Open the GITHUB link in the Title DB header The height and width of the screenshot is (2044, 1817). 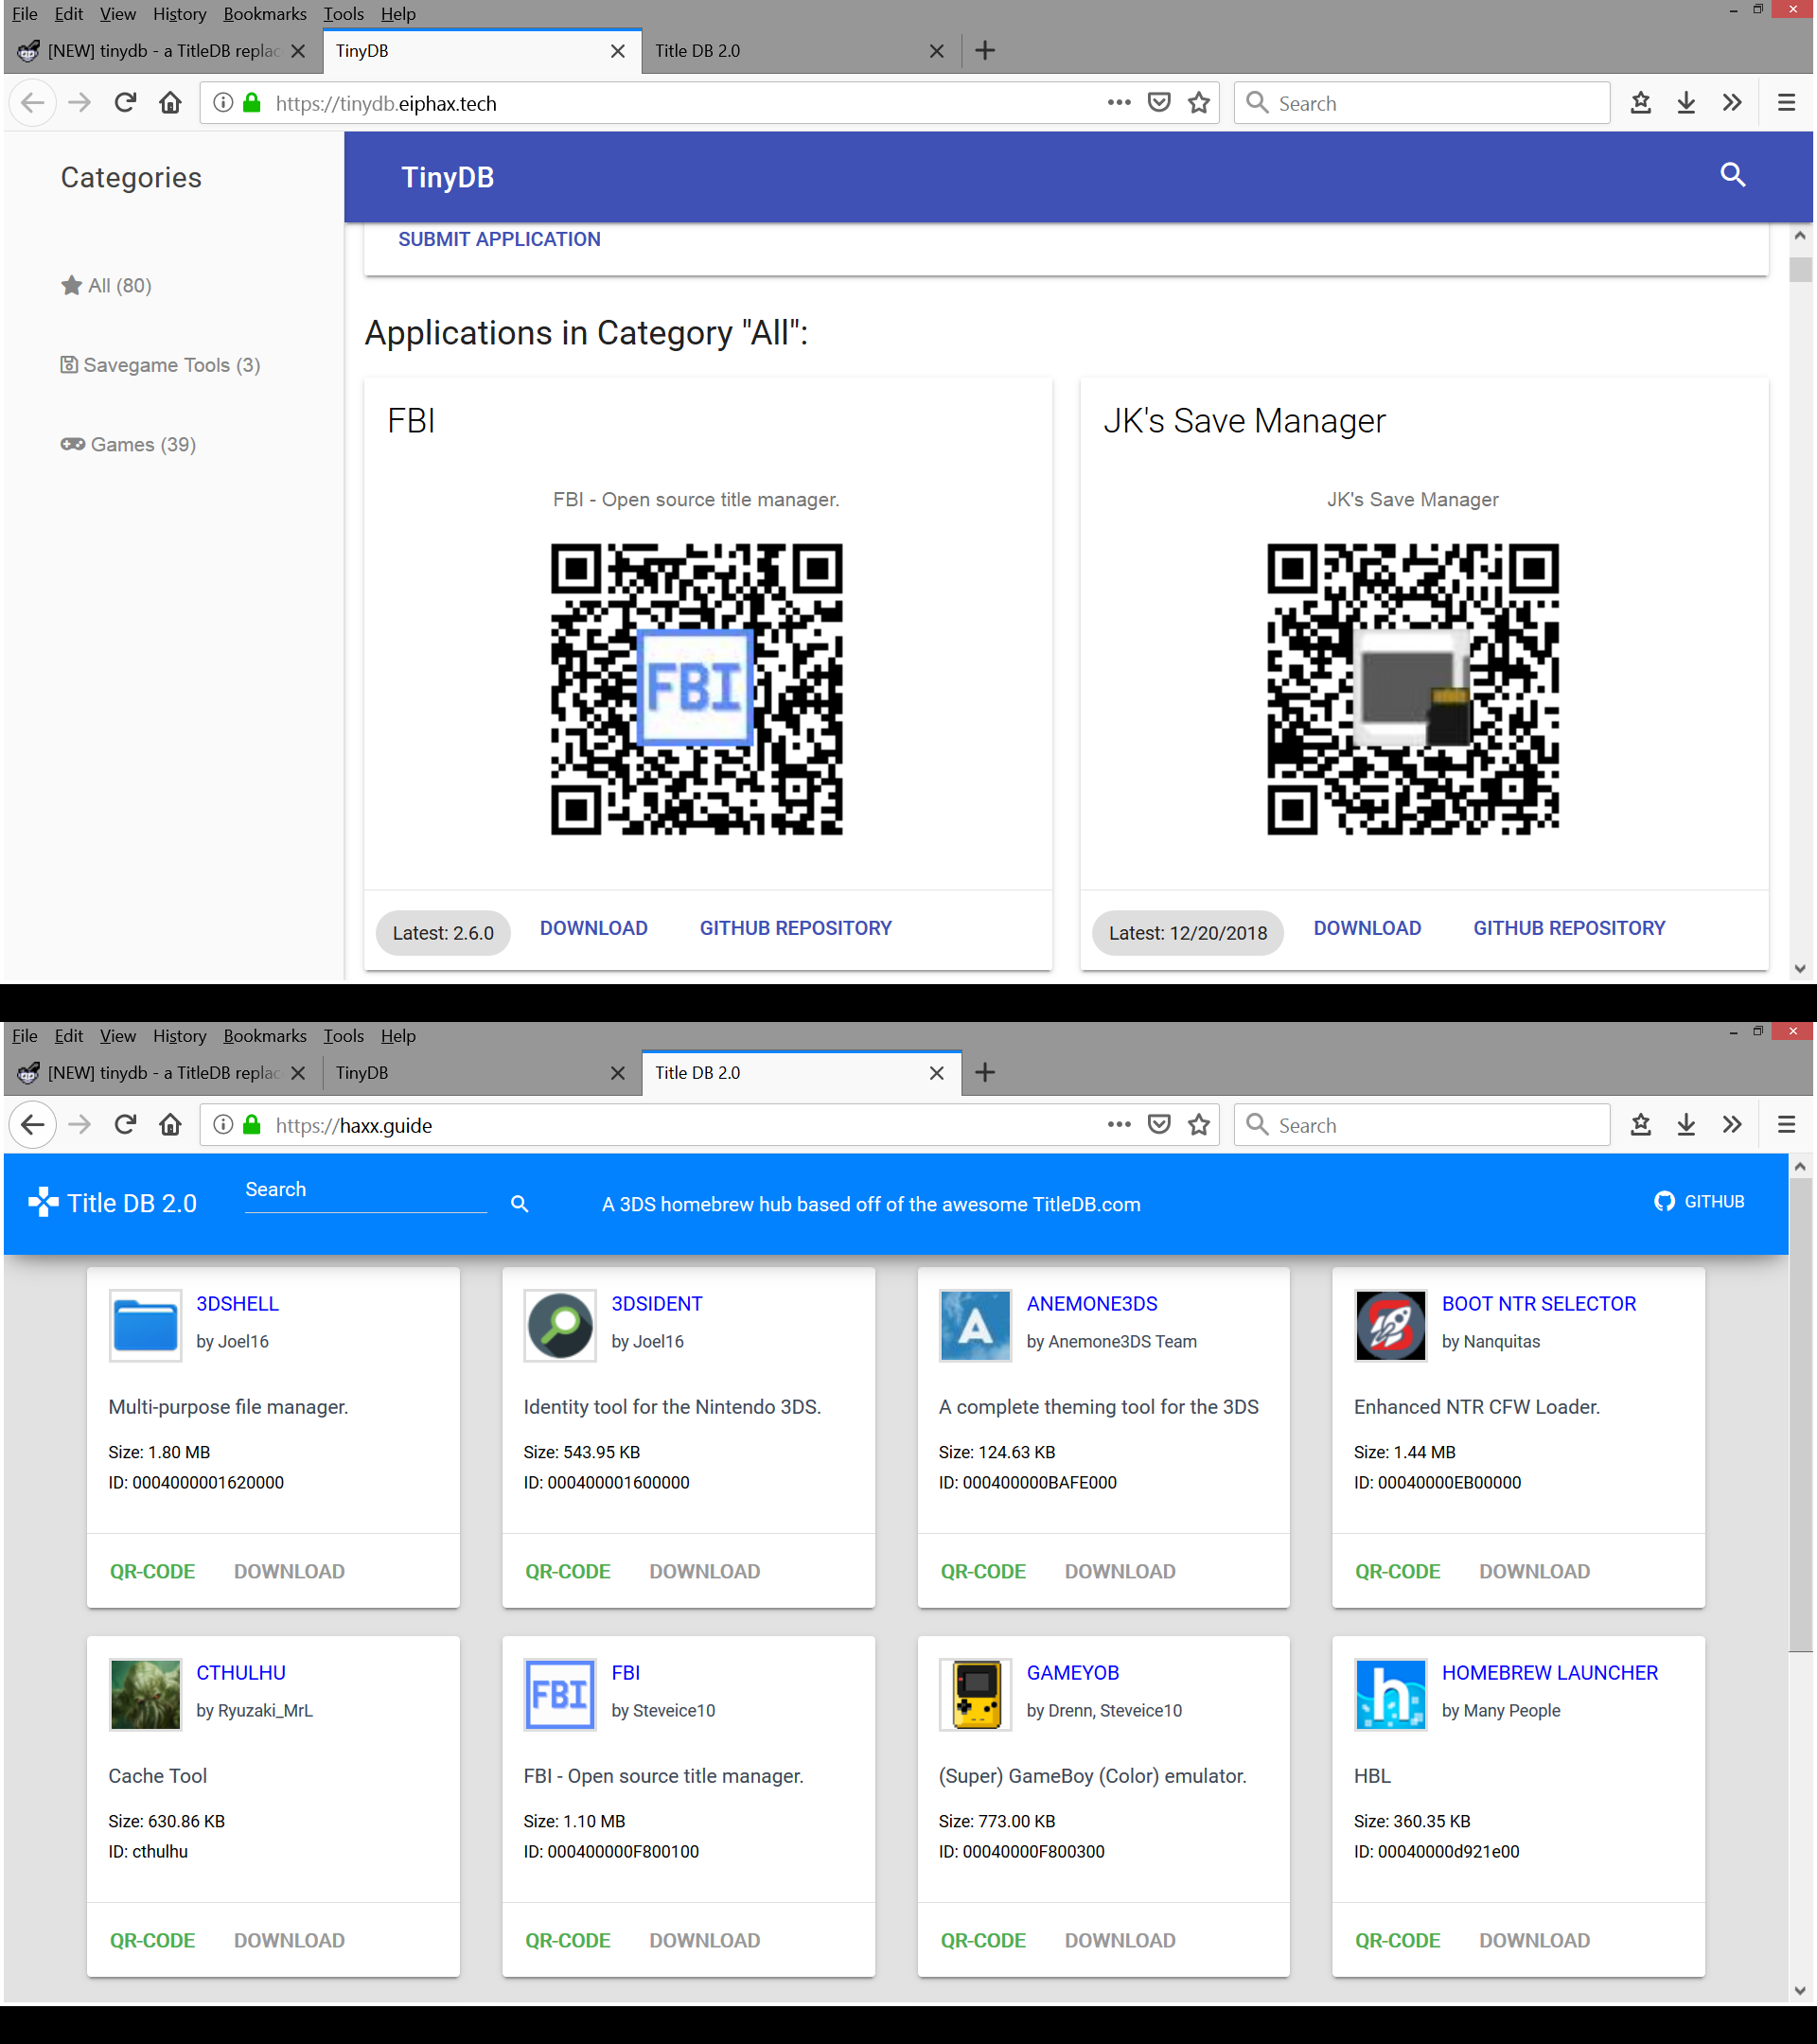[x=1699, y=1202]
